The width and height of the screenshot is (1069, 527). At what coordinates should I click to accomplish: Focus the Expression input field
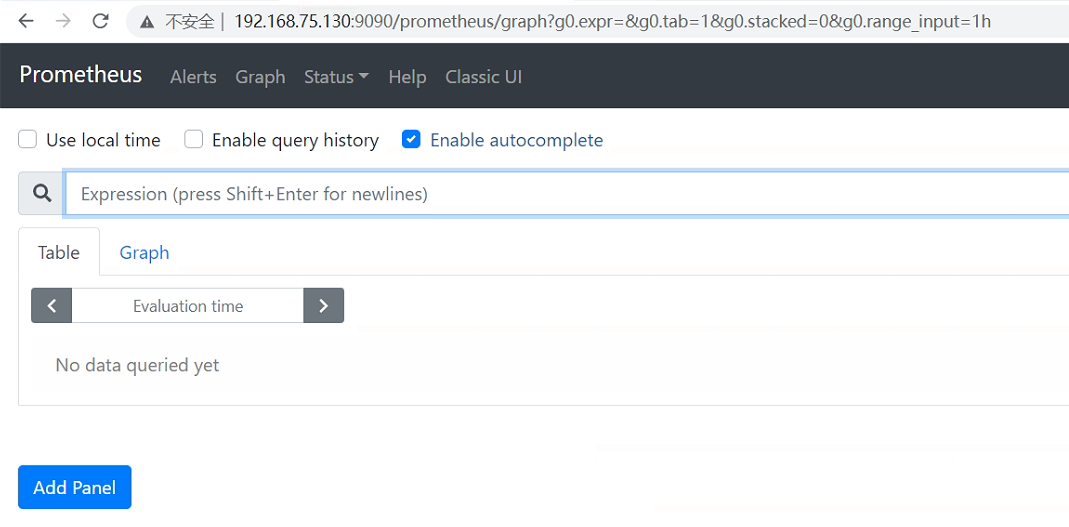[x=560, y=194]
